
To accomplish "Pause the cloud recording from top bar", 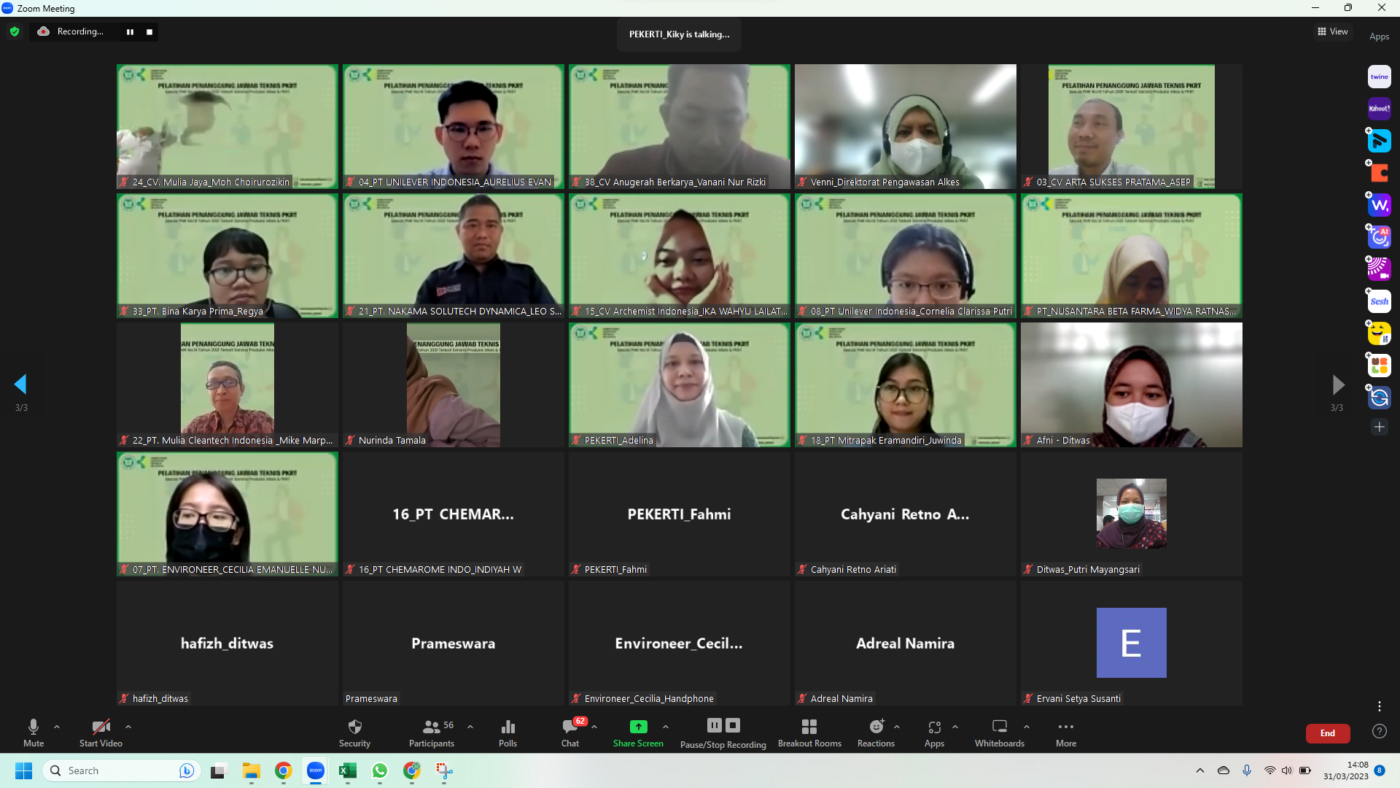I will click(x=130, y=32).
